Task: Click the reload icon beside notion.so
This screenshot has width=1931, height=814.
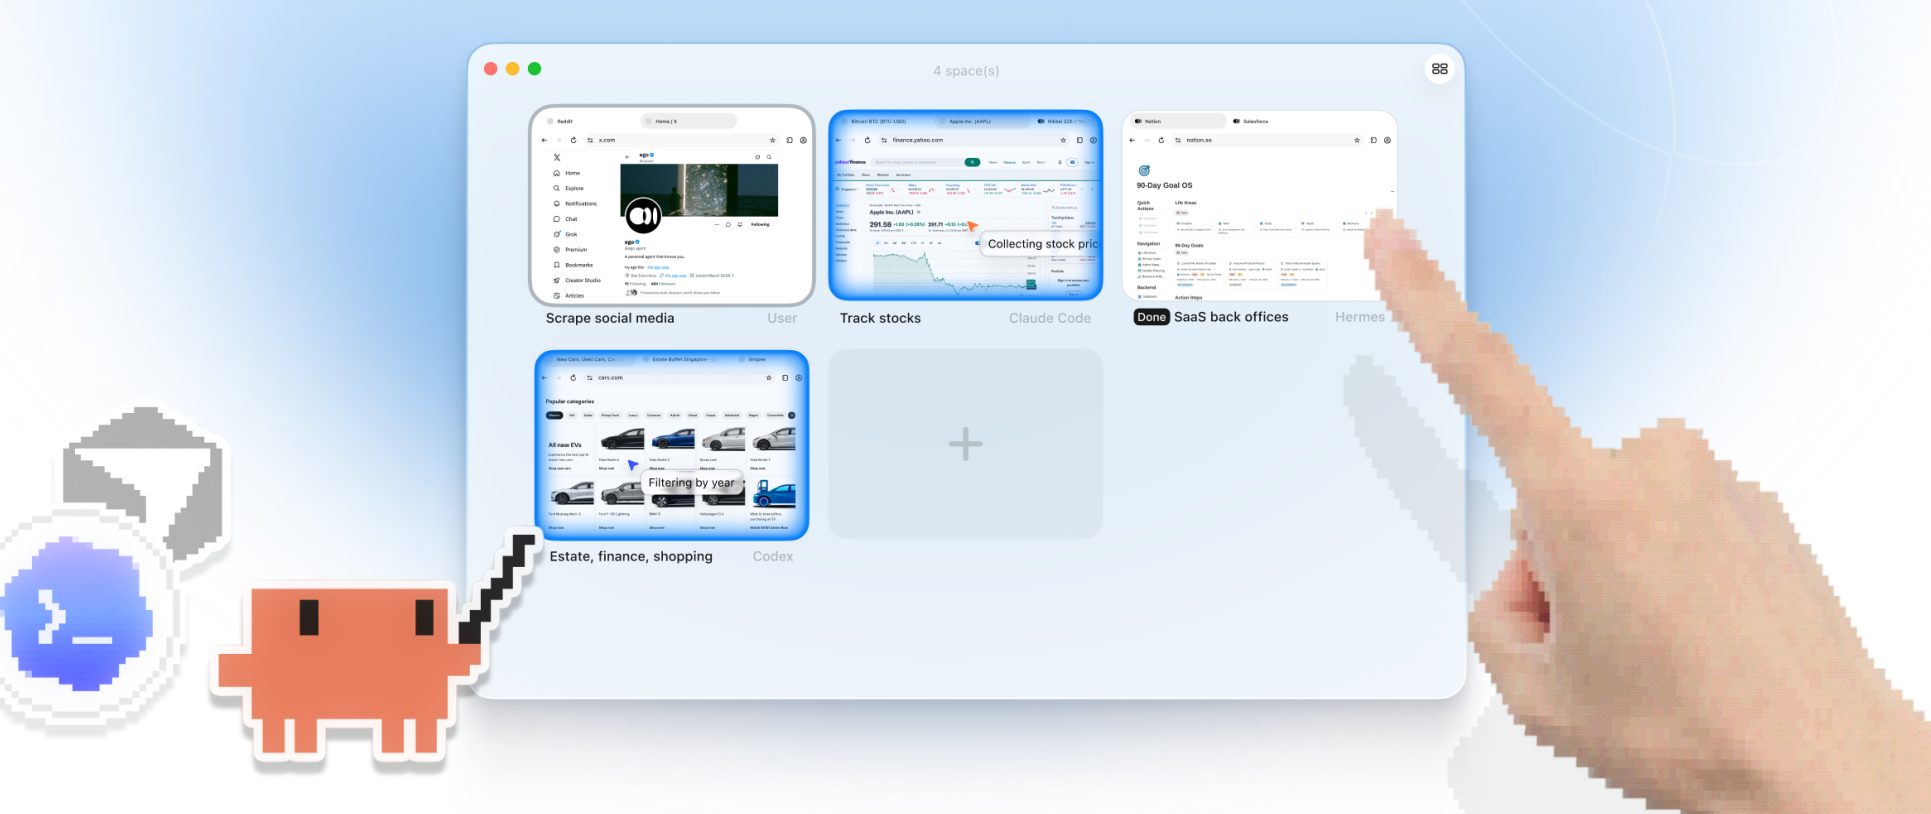Action: [x=1161, y=140]
